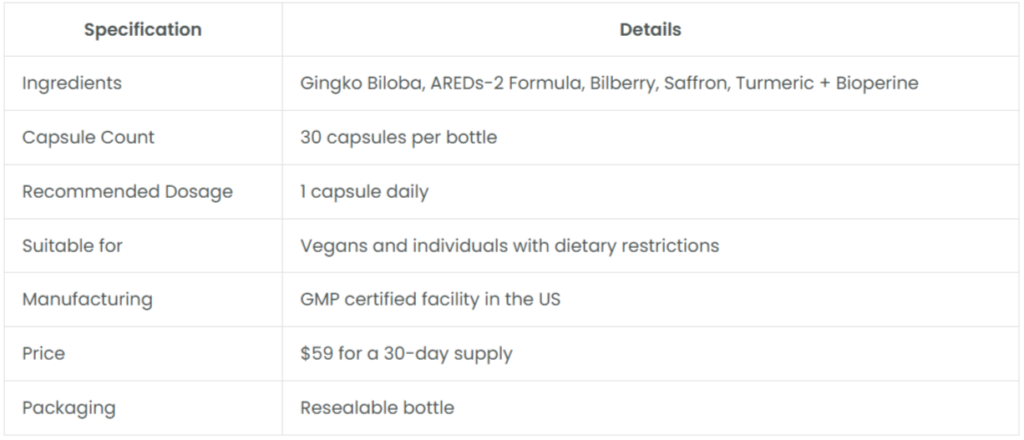This screenshot has height=440, width=1024.
Task: Click the 1 capsule daily cell
Action: (x=364, y=192)
